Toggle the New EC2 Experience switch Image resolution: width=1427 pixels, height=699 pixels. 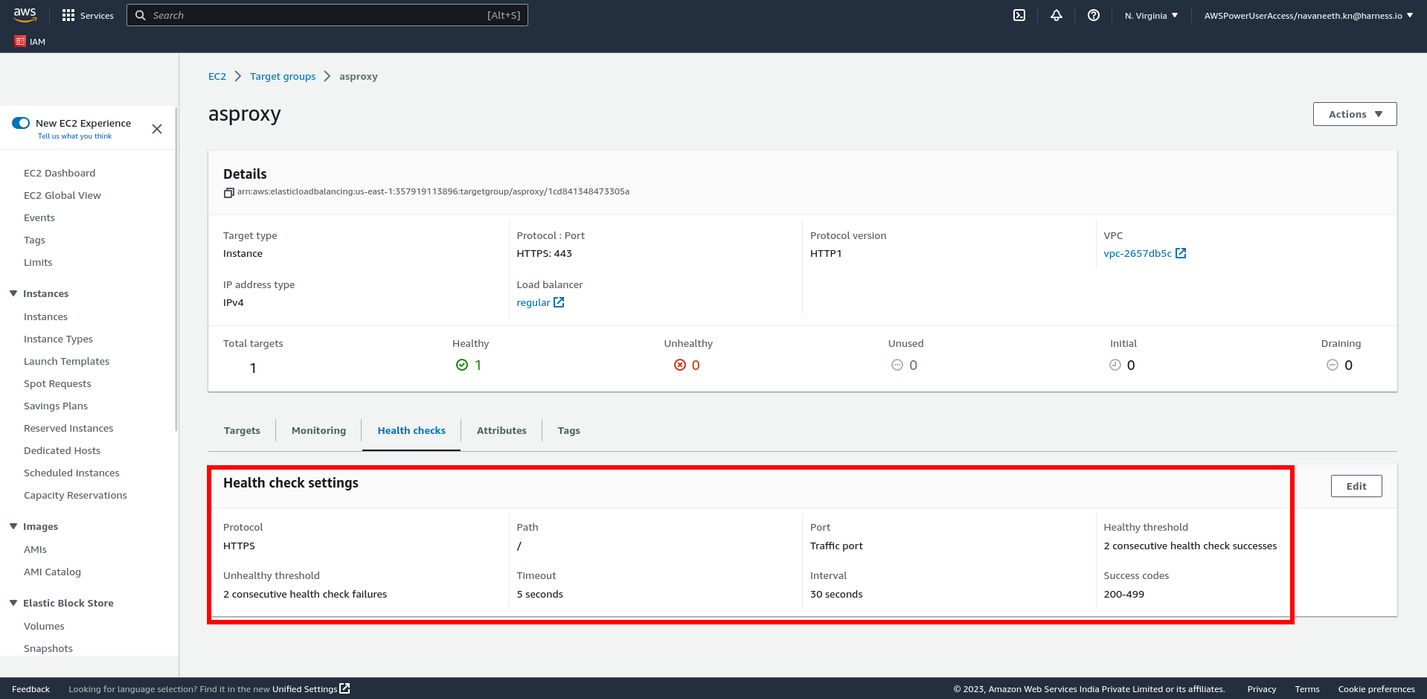pos(21,123)
